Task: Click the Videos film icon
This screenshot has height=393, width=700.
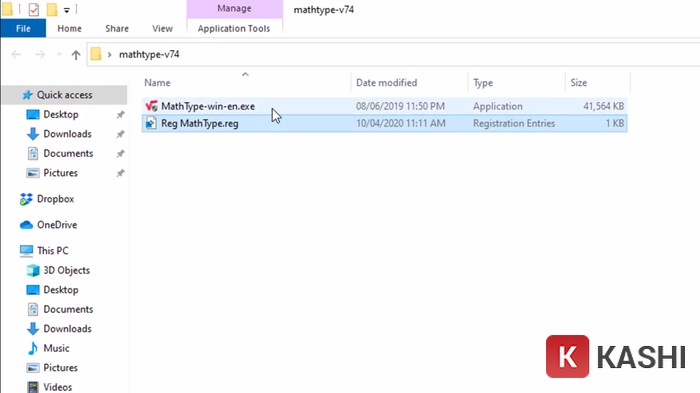Action: tap(33, 387)
